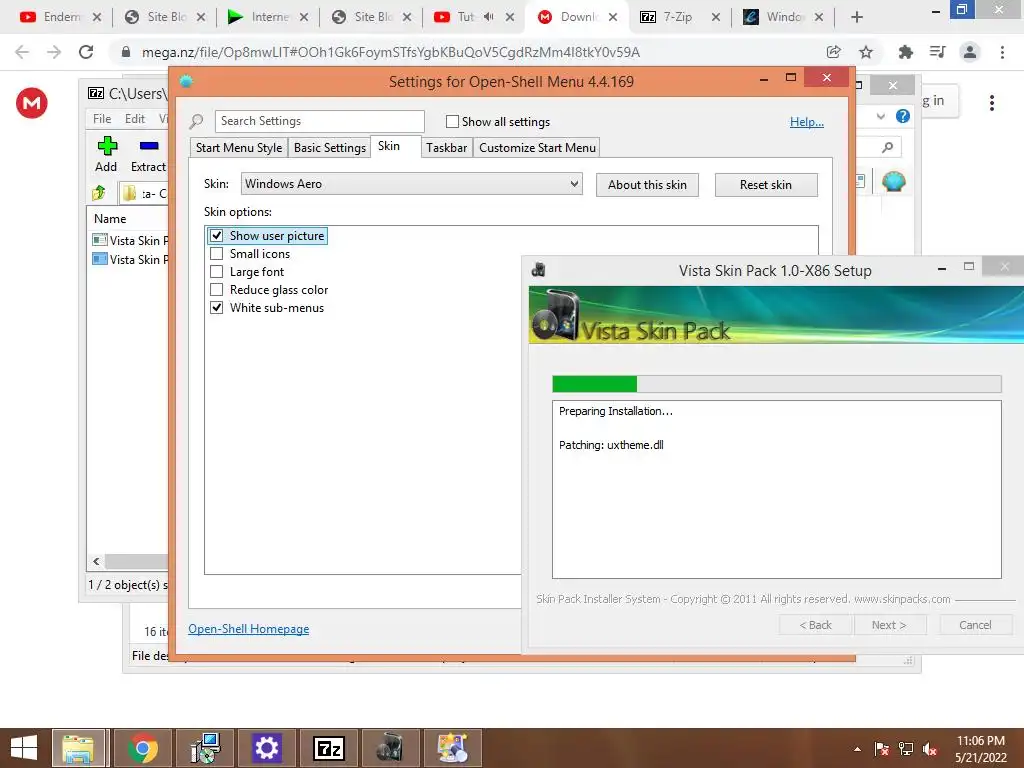Open the Skin dropdown (Windows Aero)

pos(411,184)
